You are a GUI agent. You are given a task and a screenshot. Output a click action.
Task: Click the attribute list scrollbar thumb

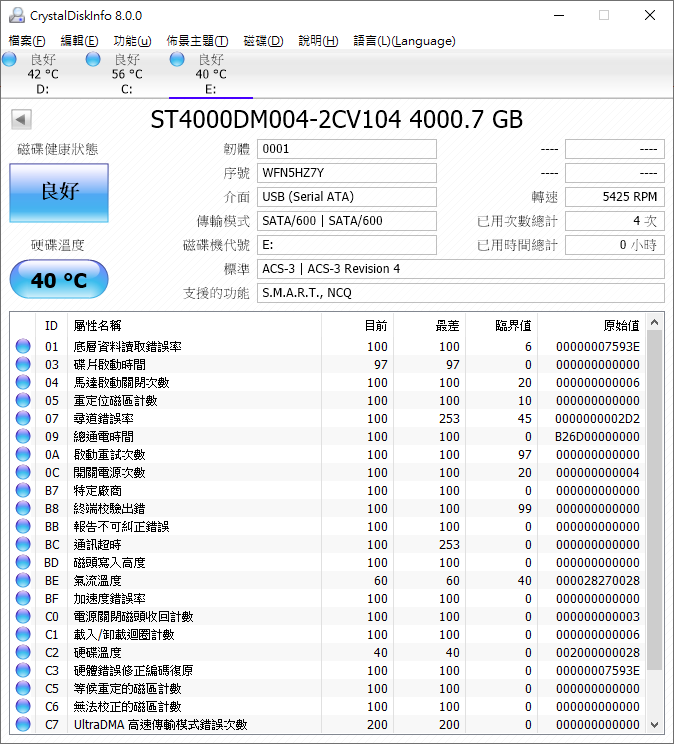click(x=655, y=500)
